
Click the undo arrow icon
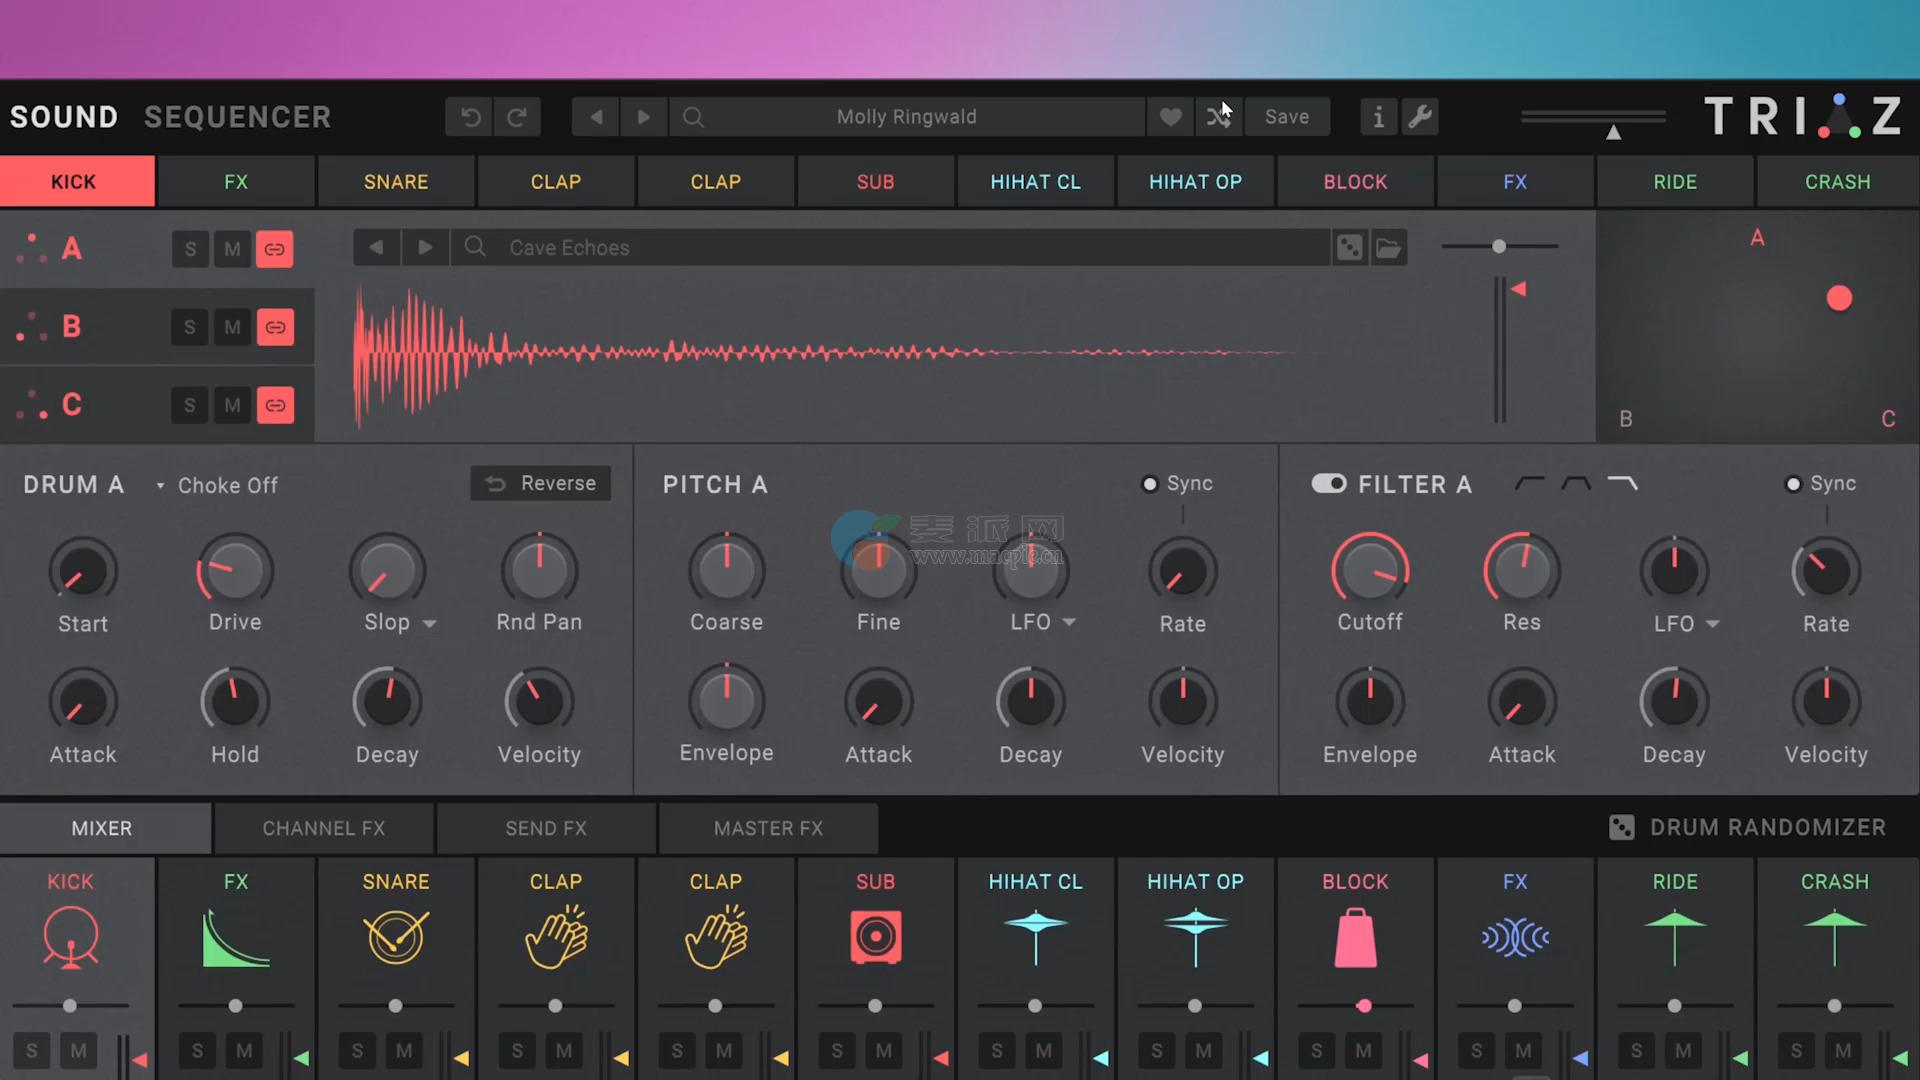470,117
